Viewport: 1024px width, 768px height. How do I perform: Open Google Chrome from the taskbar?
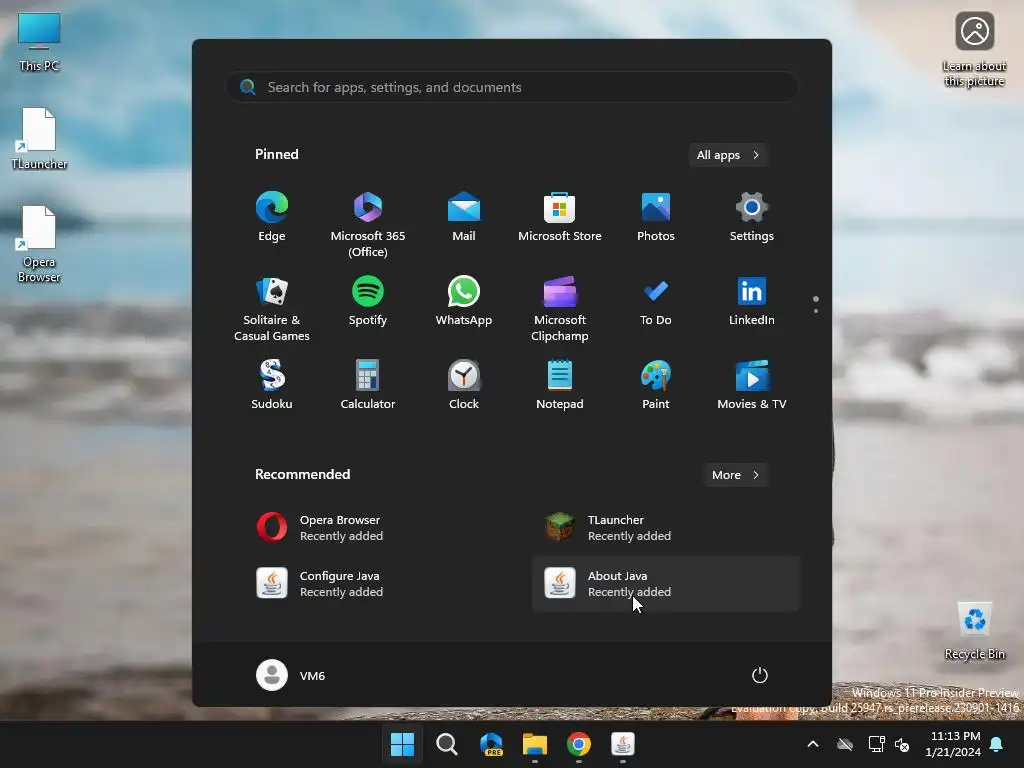tap(579, 744)
